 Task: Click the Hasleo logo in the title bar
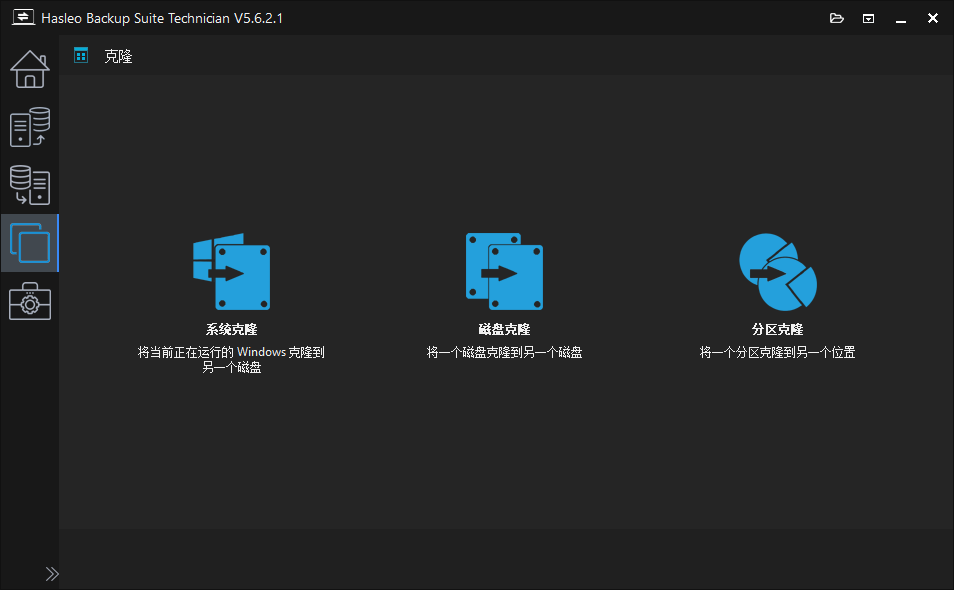[22, 17]
